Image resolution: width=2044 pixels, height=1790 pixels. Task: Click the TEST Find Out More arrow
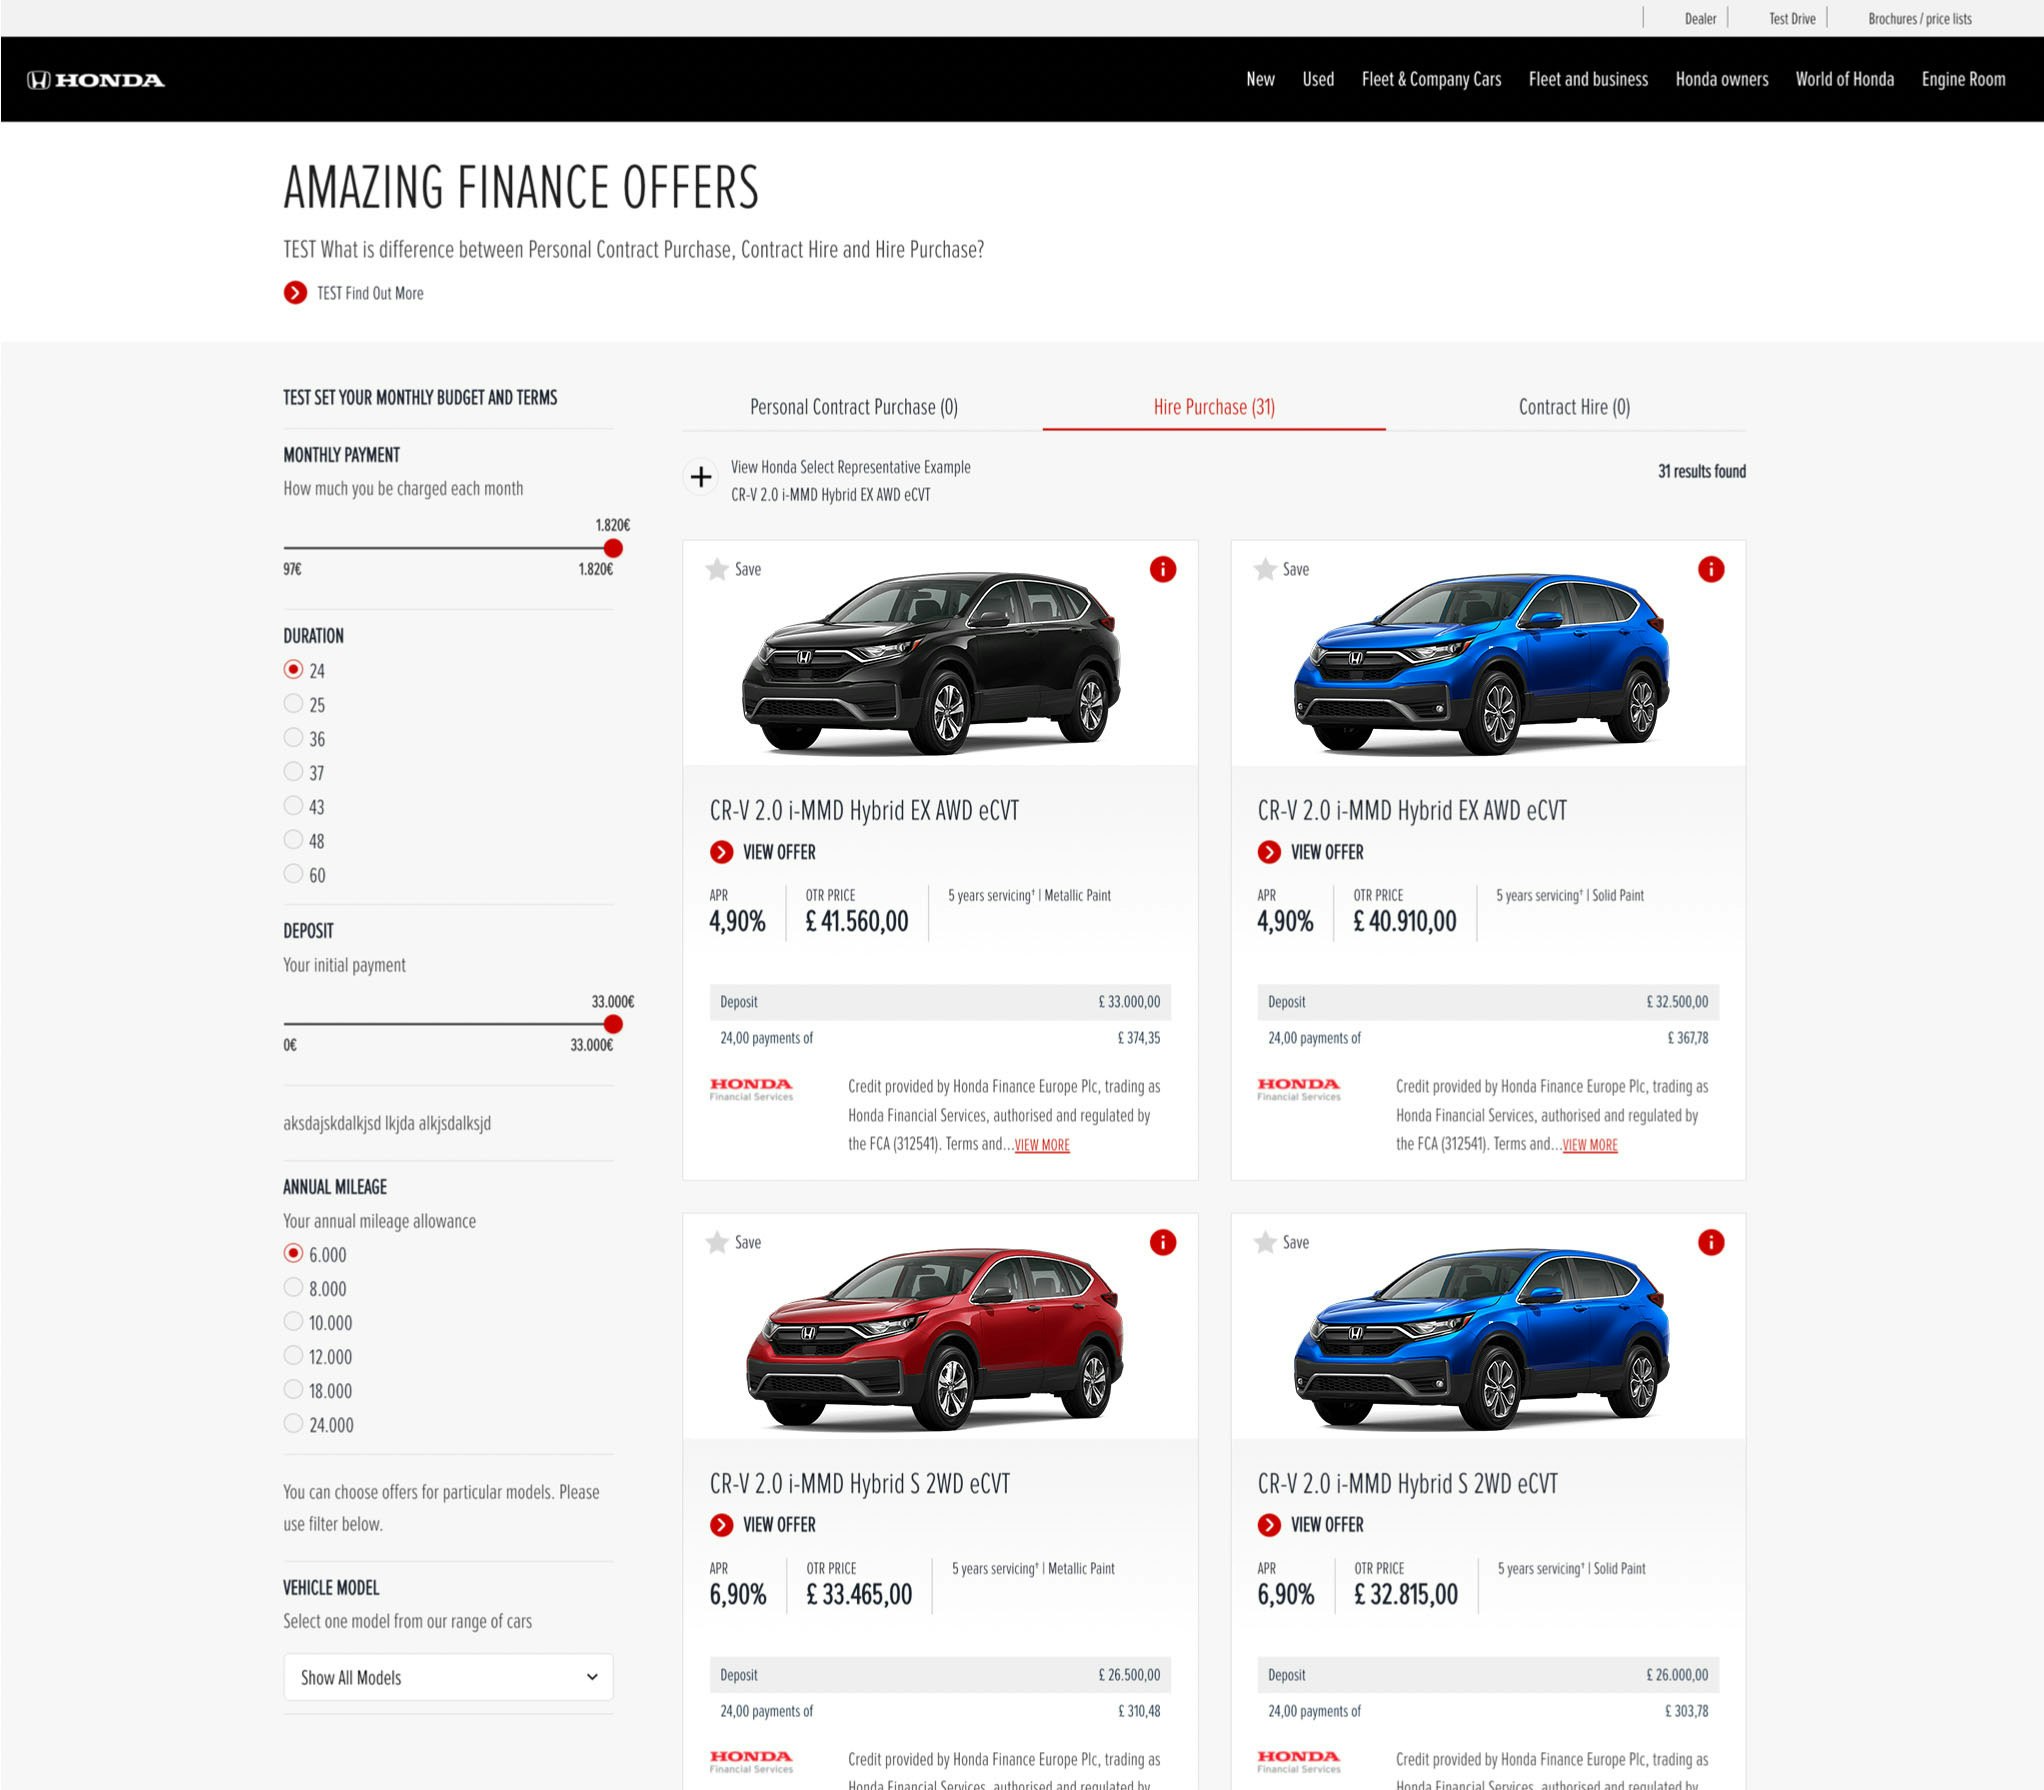[x=294, y=293]
